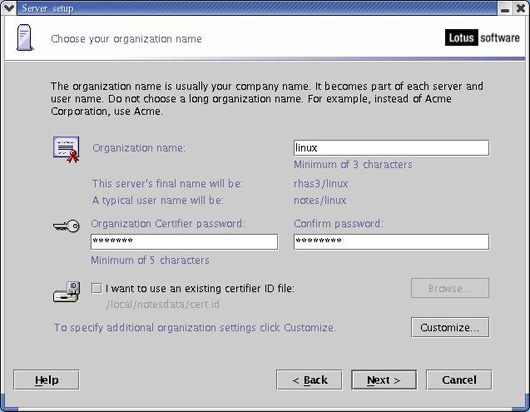Focus the Organization Certifier password field

184,242
